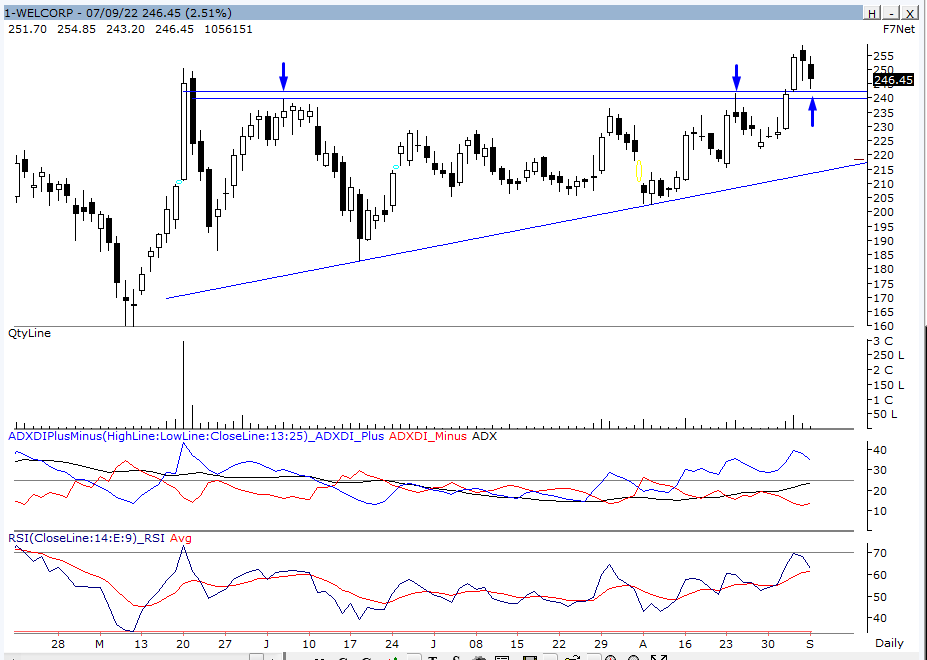Click the Daily timeframe label
Image resolution: width=927 pixels, height=660 pixels.
[x=889, y=643]
